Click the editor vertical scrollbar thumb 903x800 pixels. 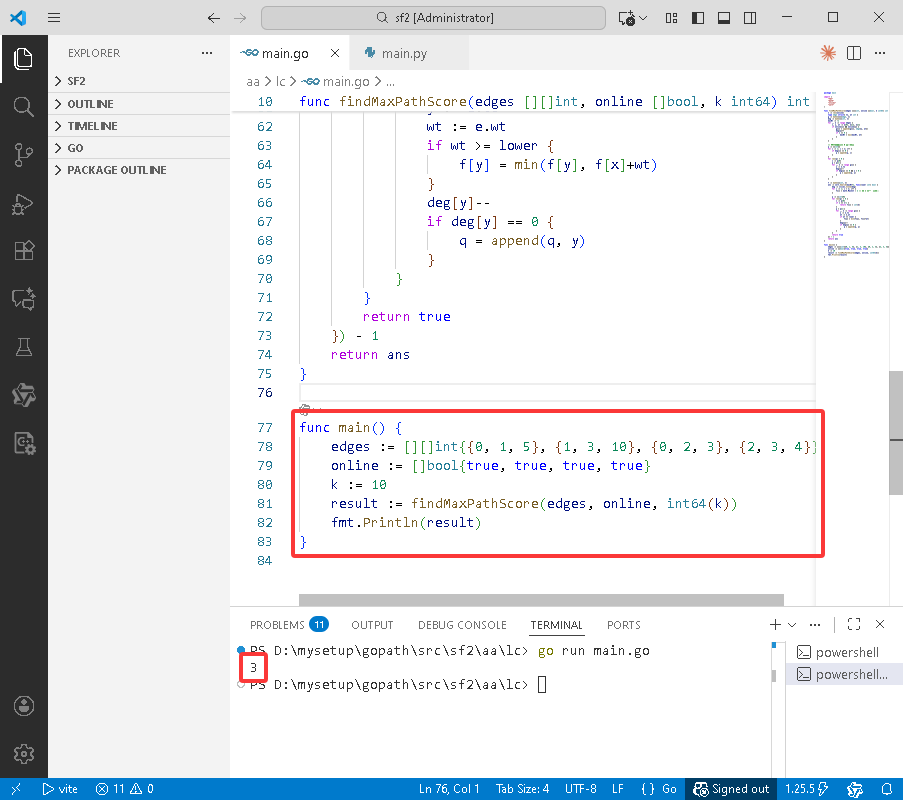tap(896, 433)
